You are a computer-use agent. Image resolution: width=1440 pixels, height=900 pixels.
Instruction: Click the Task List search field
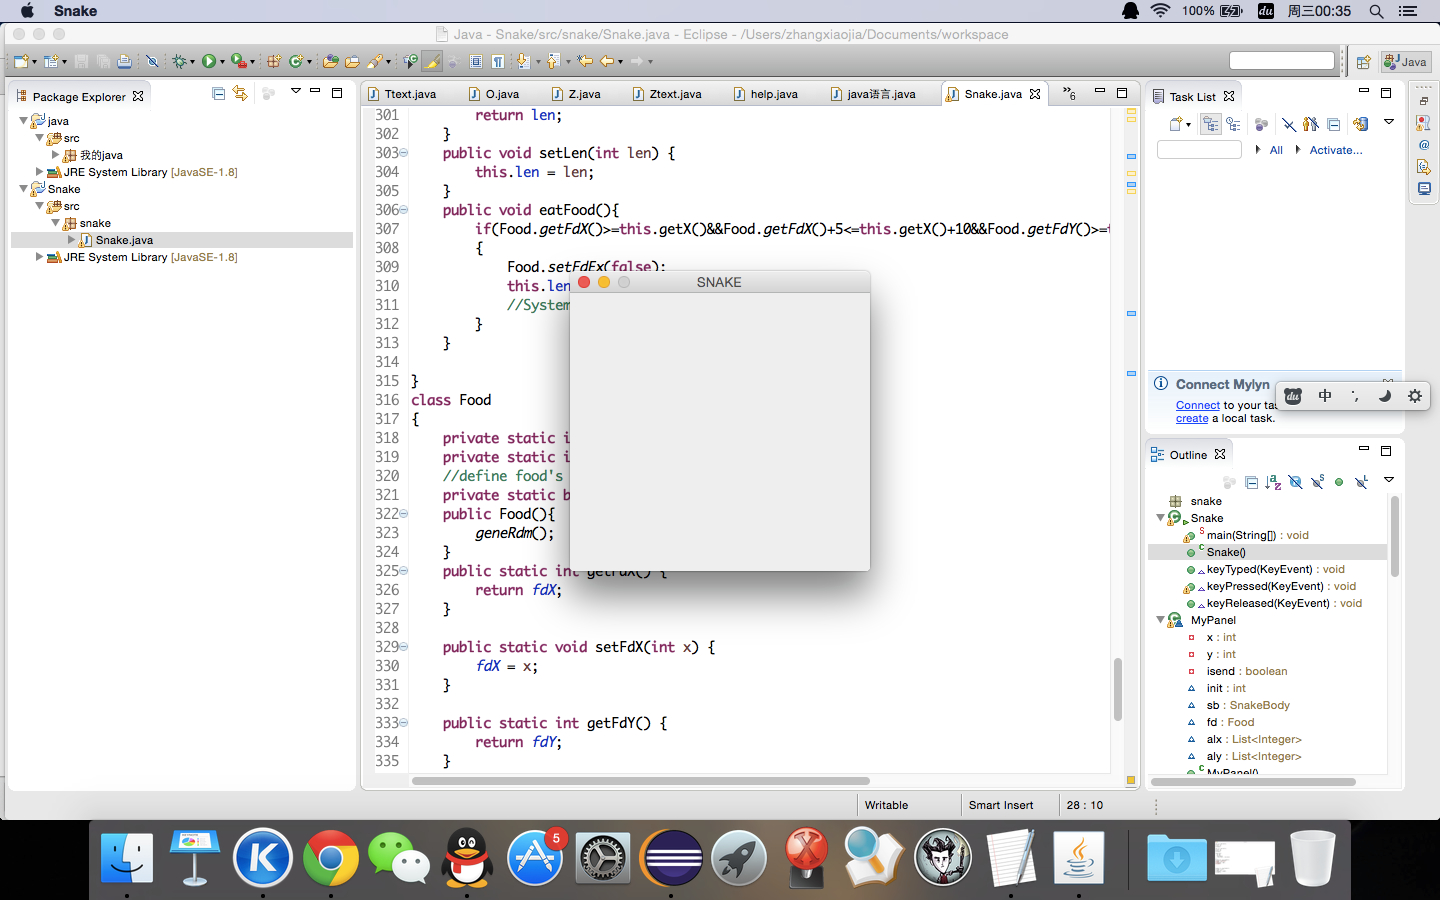[1198, 150]
